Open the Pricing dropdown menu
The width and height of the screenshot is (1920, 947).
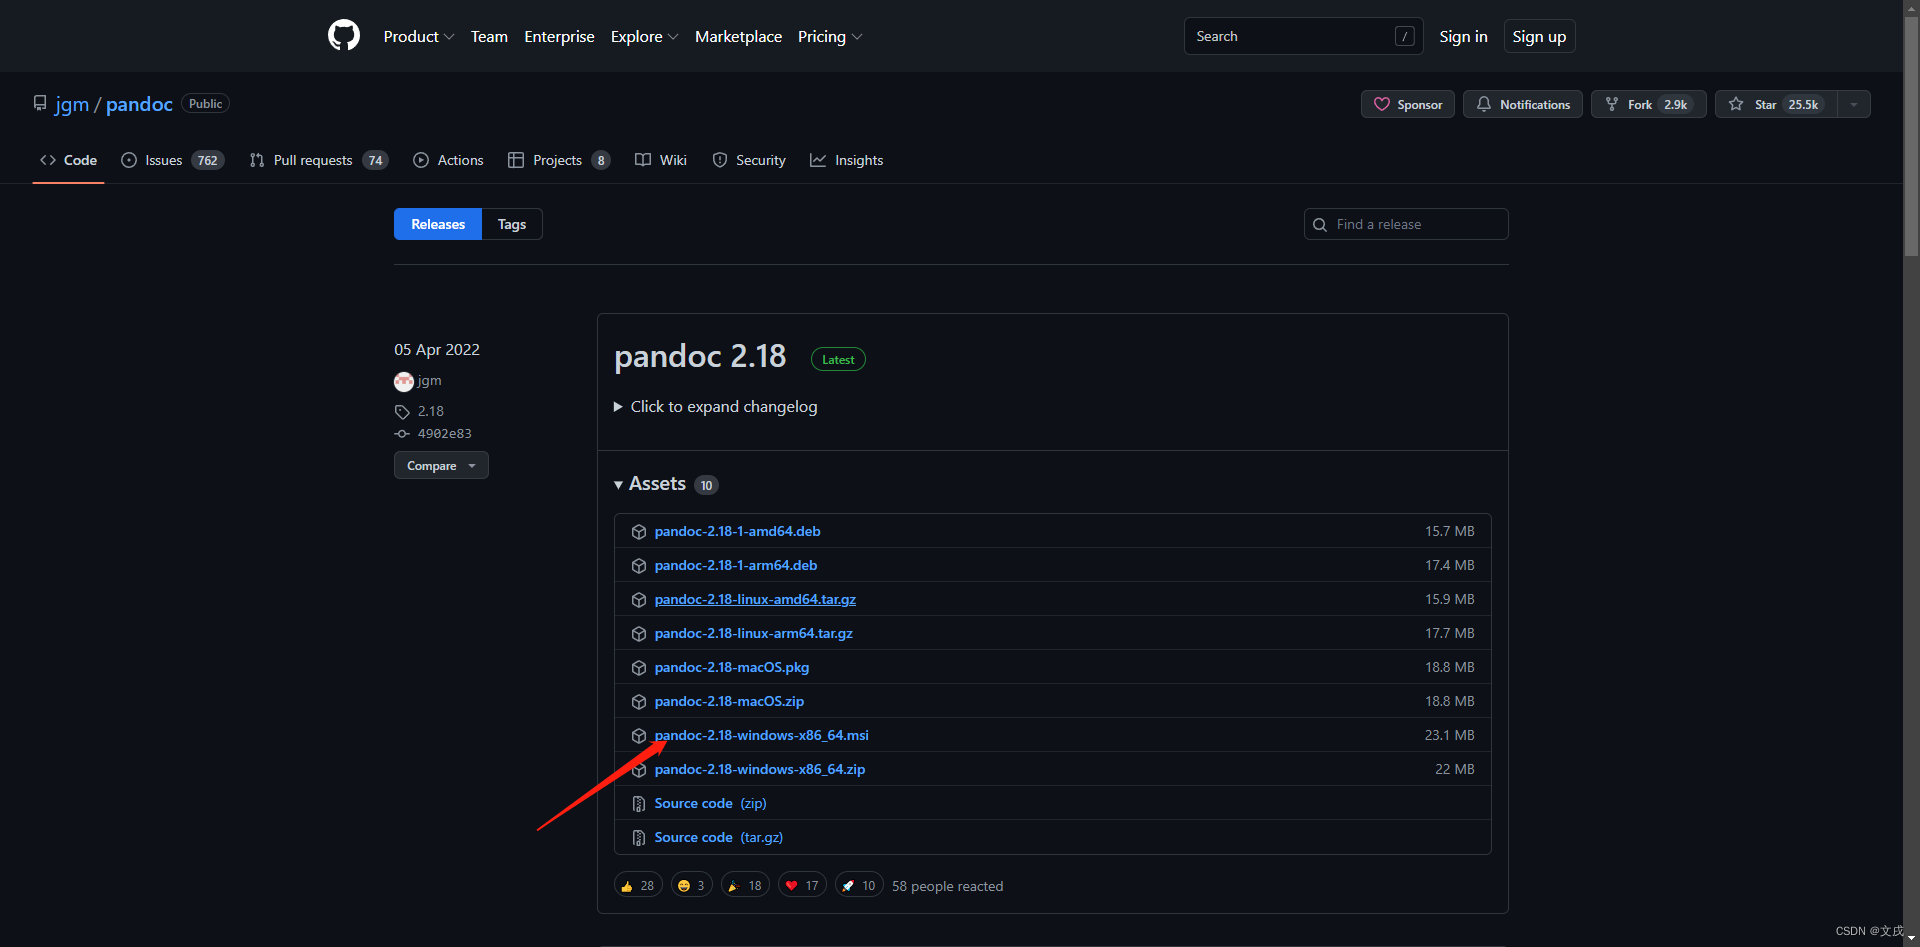(x=830, y=36)
